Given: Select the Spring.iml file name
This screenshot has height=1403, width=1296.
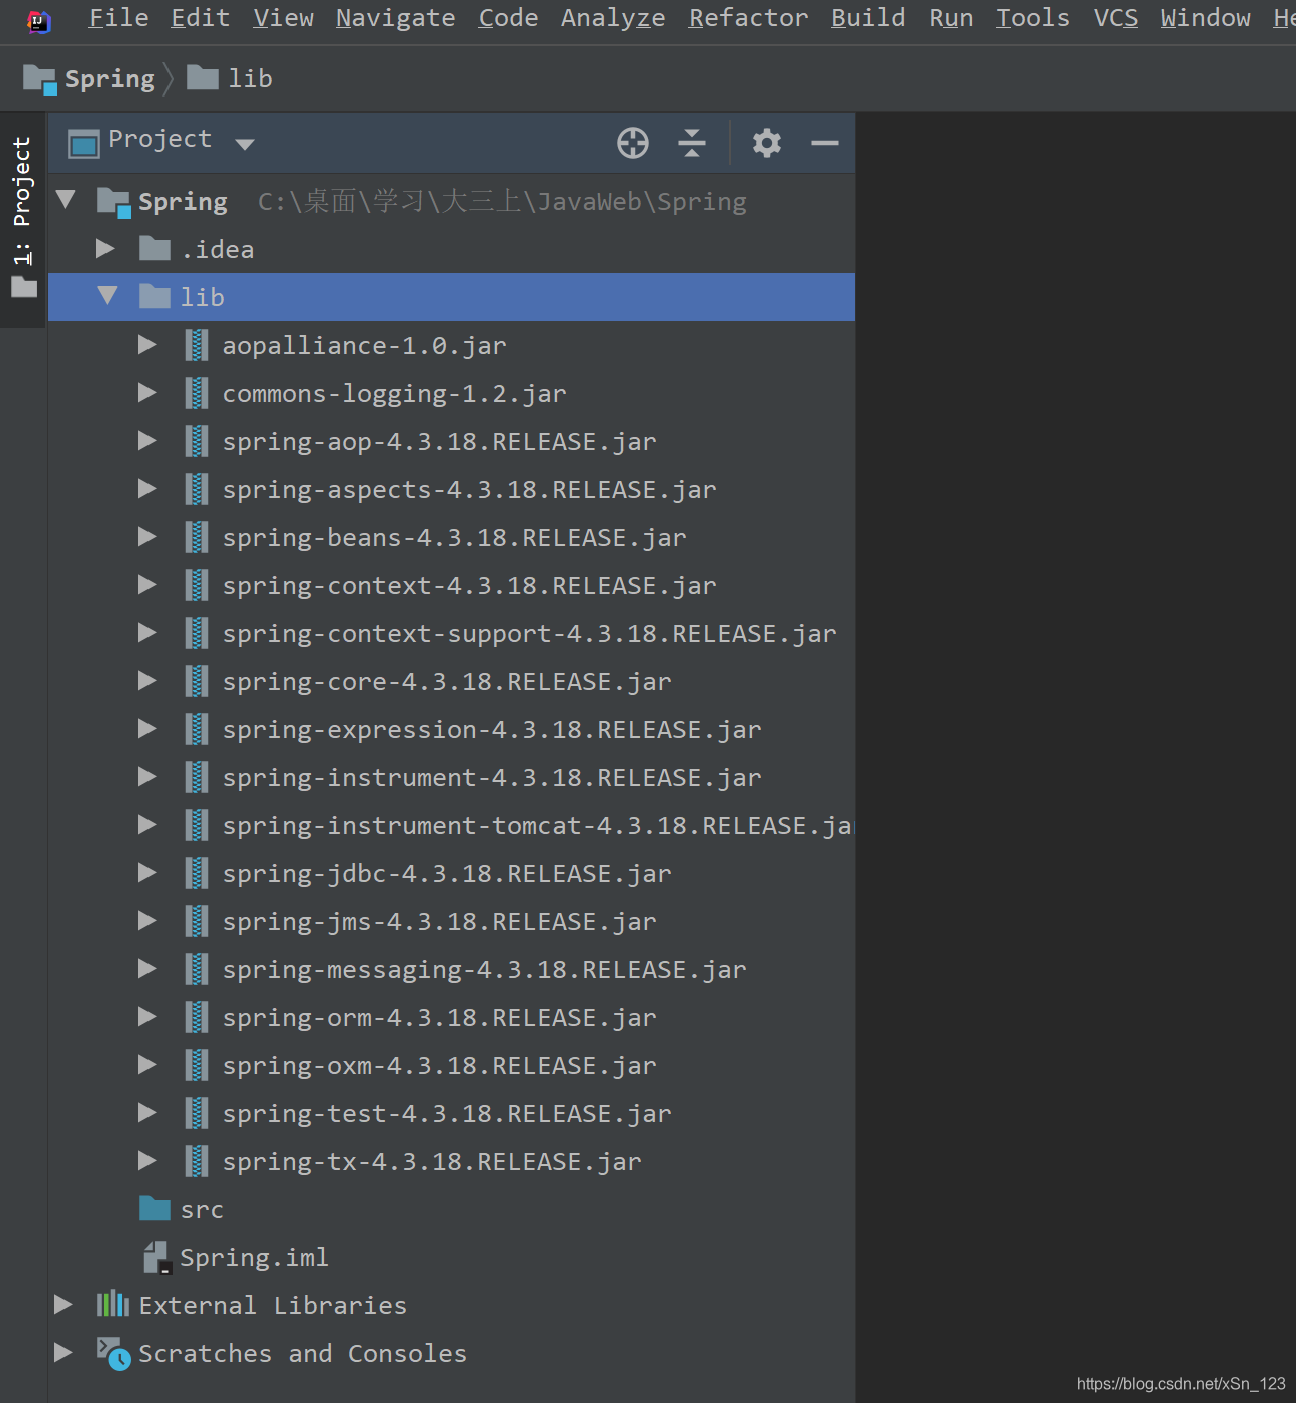Looking at the screenshot, I should [x=254, y=1257].
